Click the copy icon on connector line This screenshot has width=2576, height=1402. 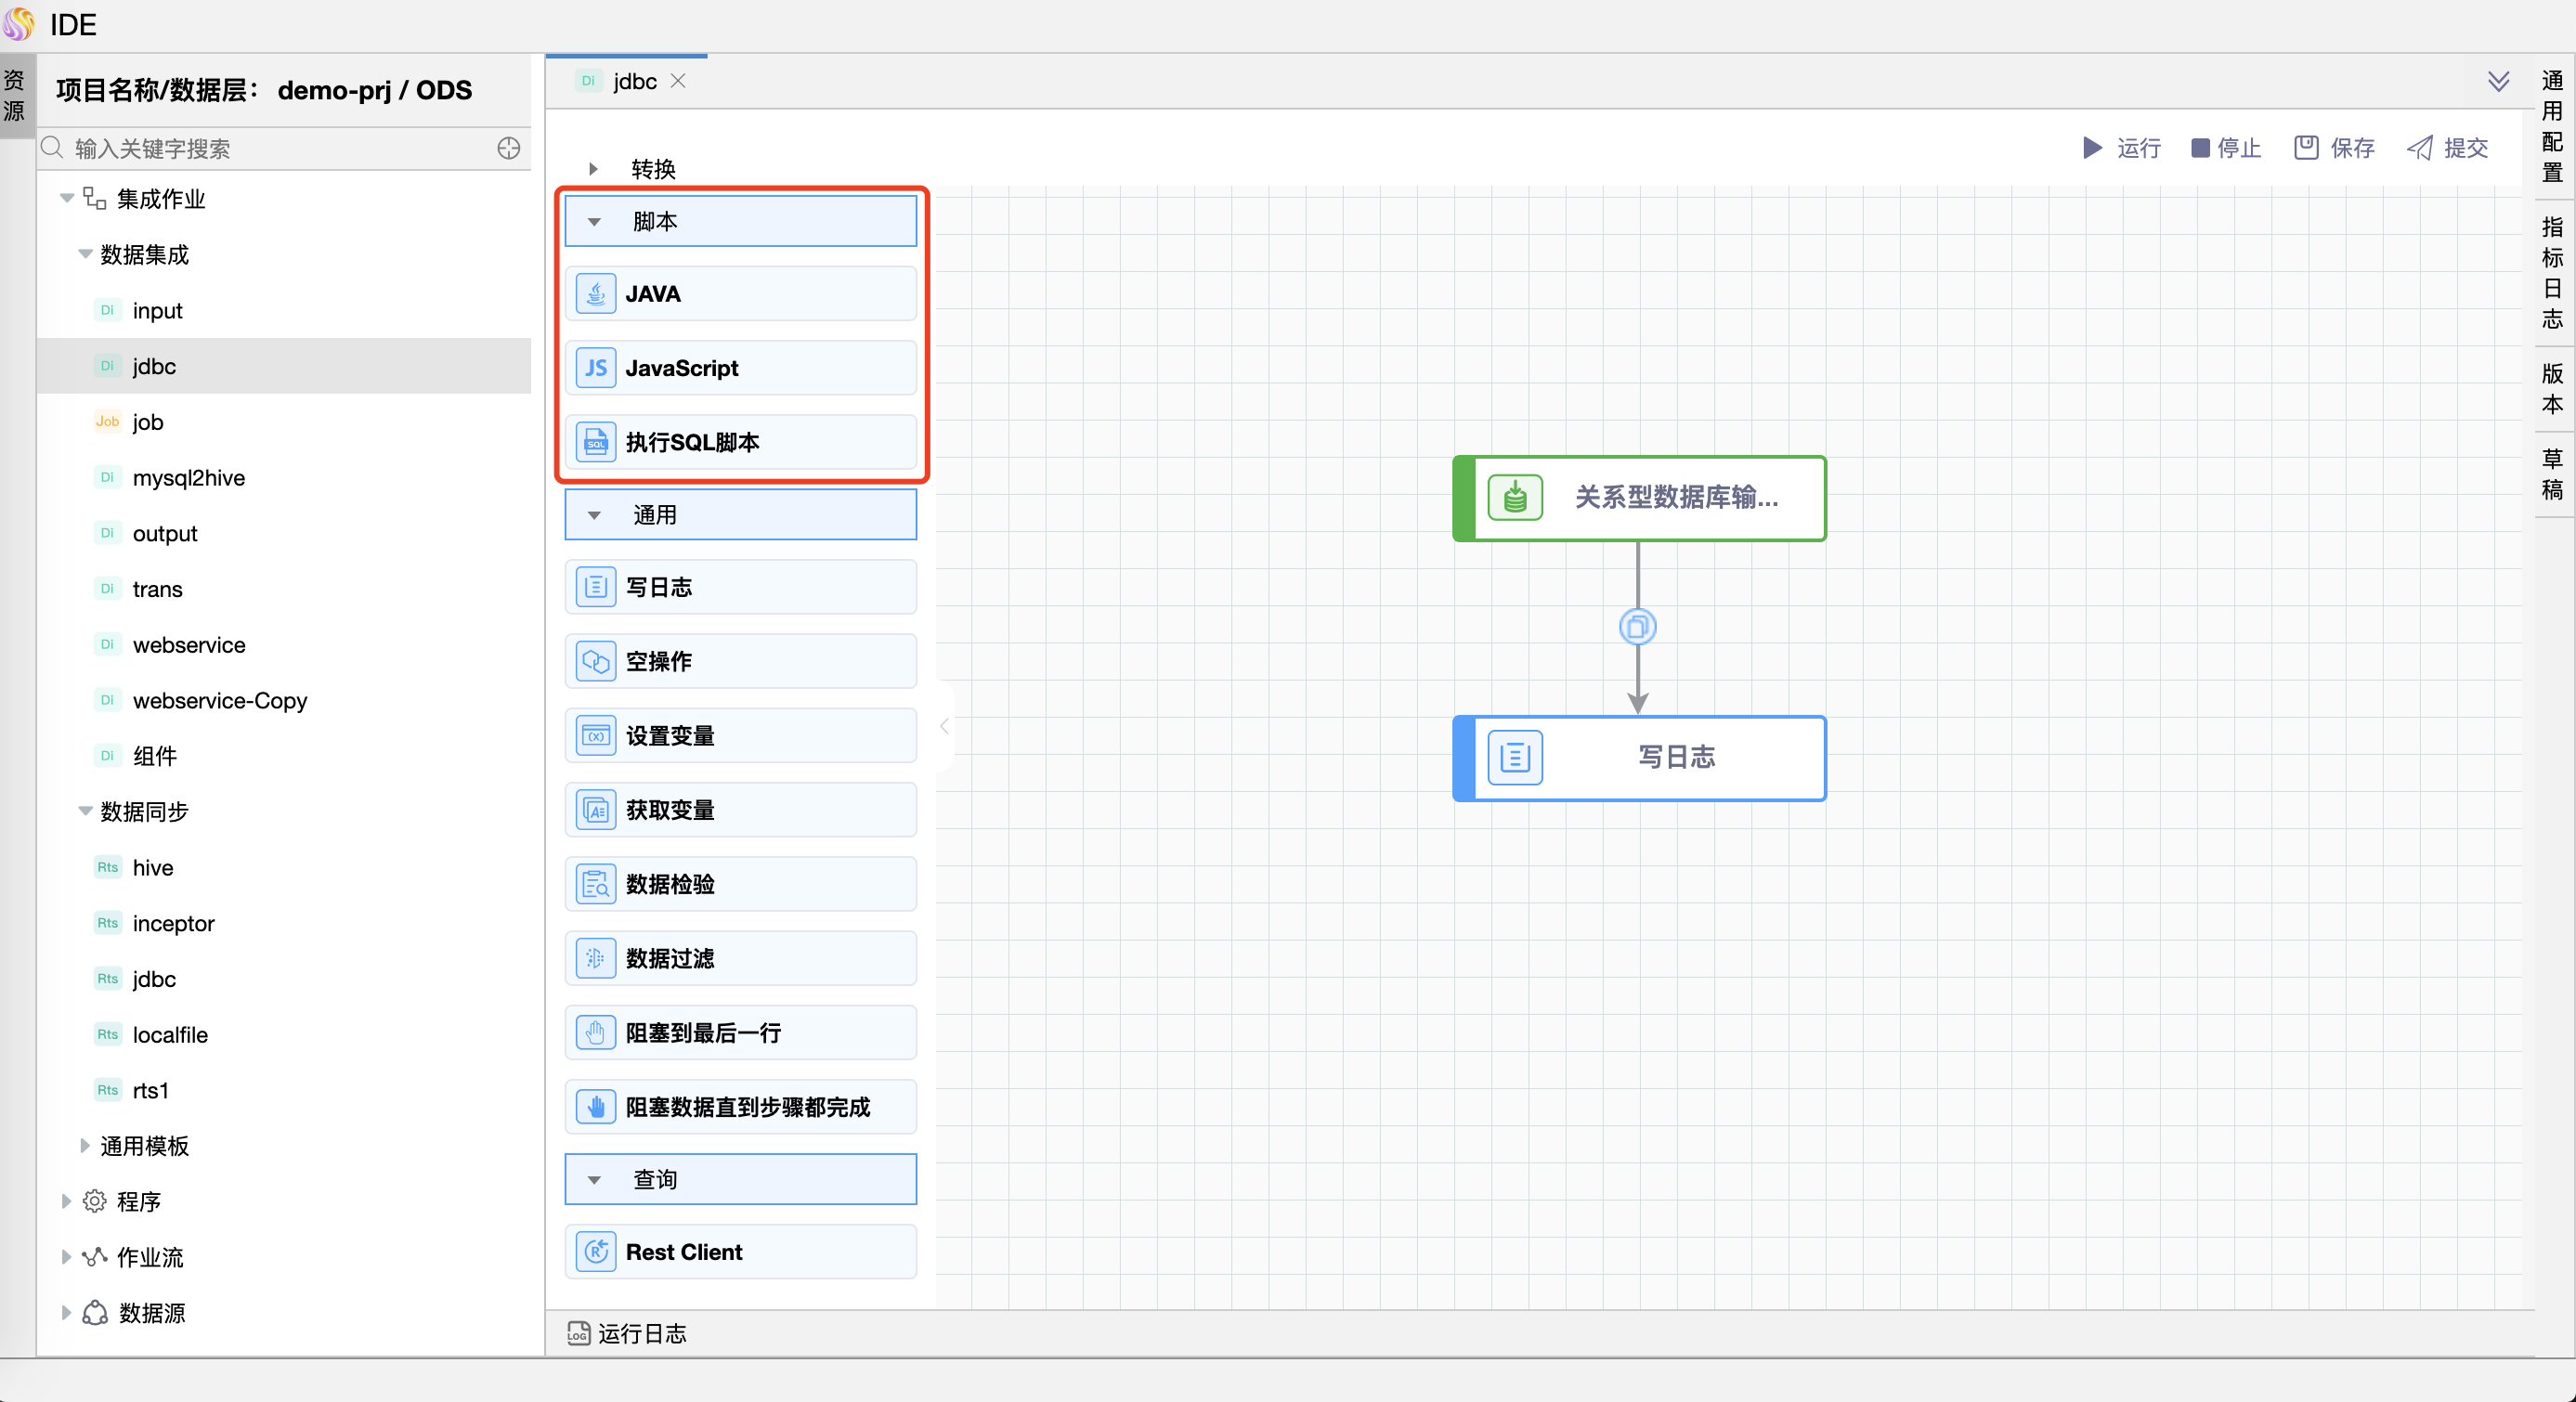pyautogui.click(x=1637, y=627)
